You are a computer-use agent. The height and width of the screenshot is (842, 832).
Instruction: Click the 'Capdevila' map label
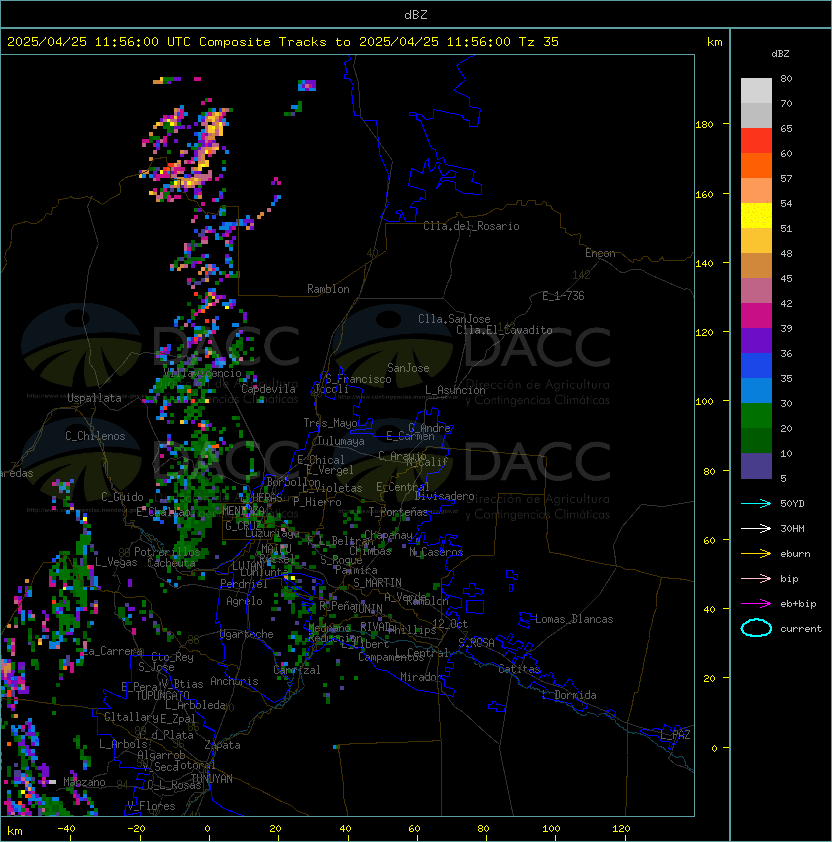268,389
